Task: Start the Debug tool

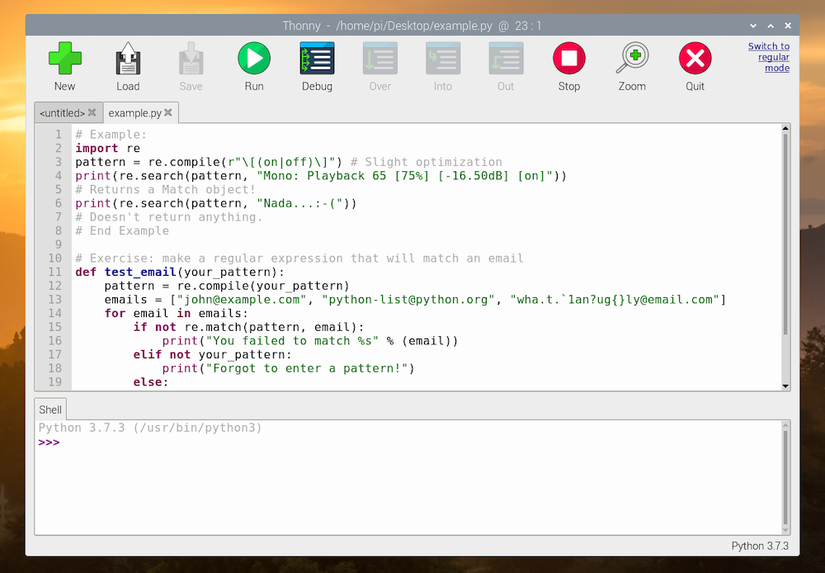Action: (x=317, y=60)
